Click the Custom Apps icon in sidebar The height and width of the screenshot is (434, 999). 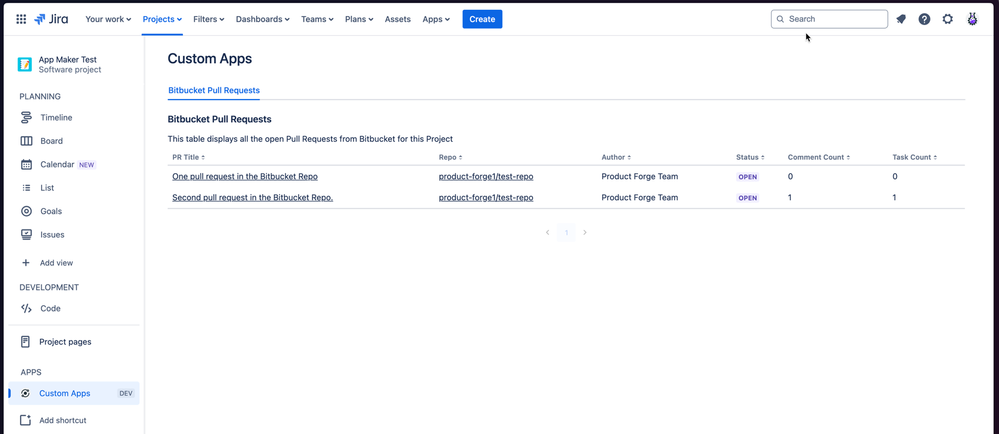[25, 393]
